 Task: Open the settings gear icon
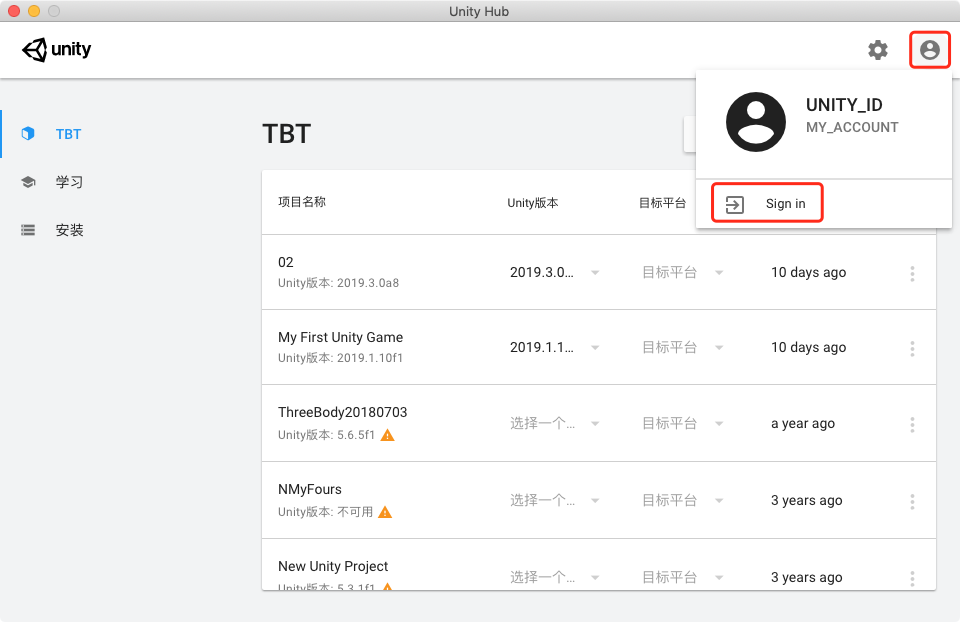pos(877,50)
